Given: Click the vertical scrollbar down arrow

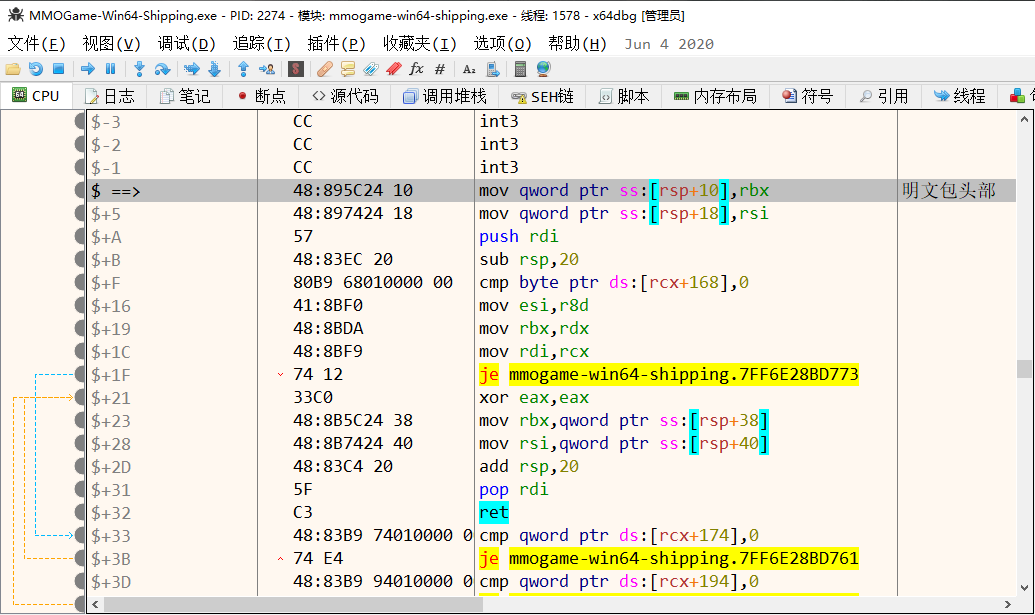Looking at the screenshot, I should 1024,588.
